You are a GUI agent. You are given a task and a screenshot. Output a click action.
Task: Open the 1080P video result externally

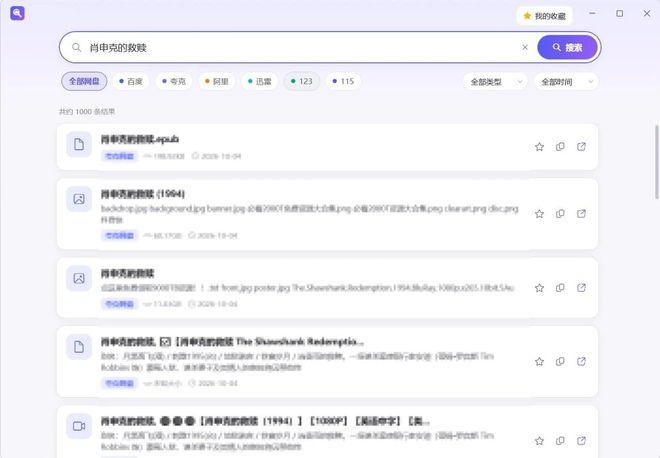tap(581, 441)
